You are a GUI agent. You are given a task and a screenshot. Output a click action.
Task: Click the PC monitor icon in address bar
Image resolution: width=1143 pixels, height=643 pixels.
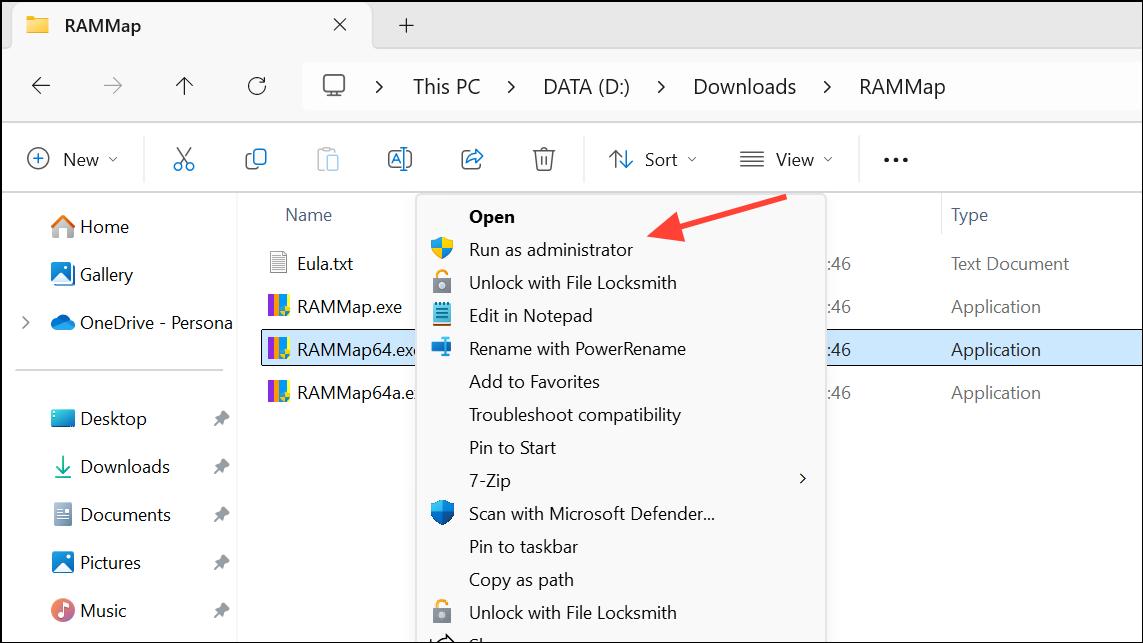(334, 86)
